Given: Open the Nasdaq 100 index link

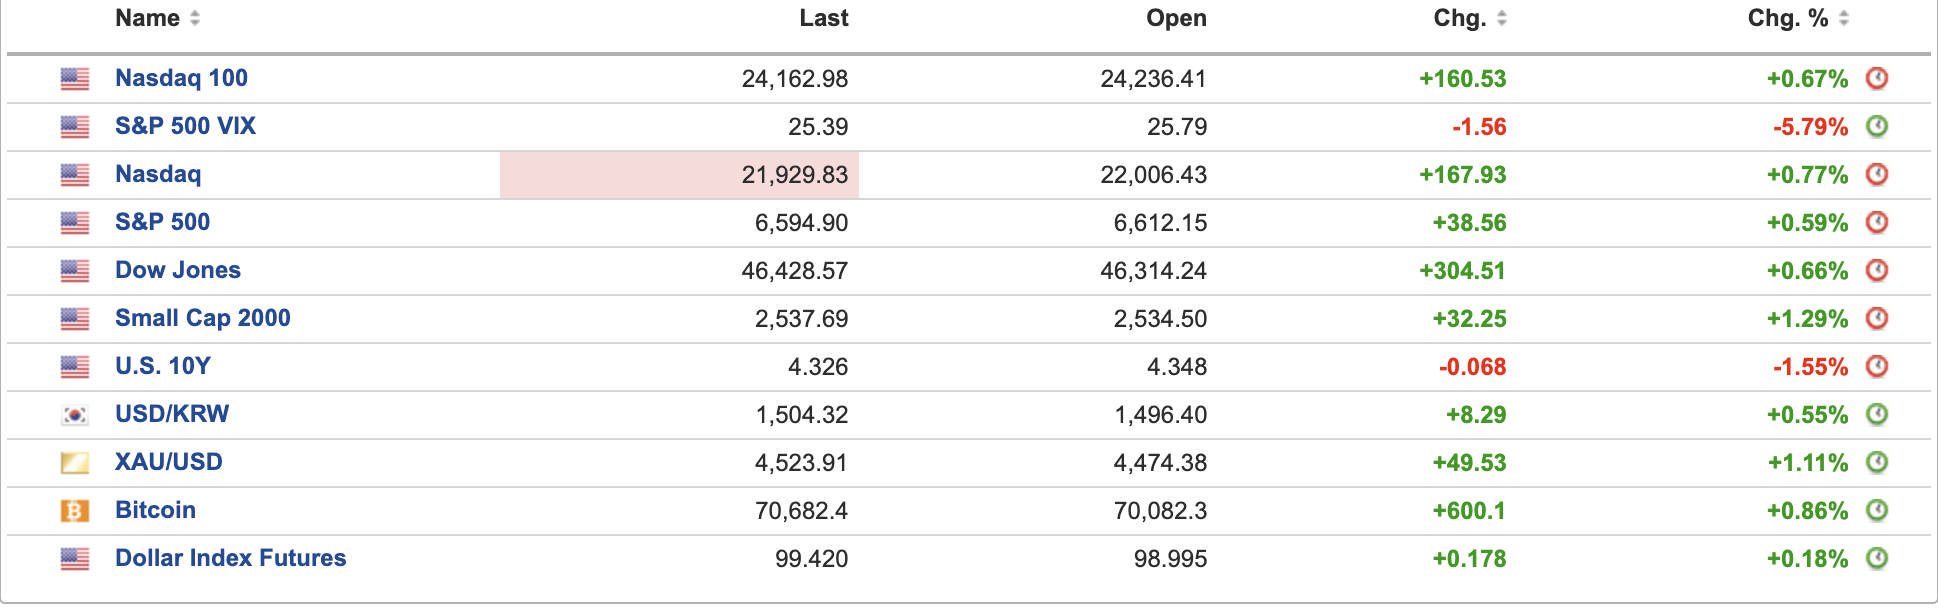Looking at the screenshot, I should 181,78.
